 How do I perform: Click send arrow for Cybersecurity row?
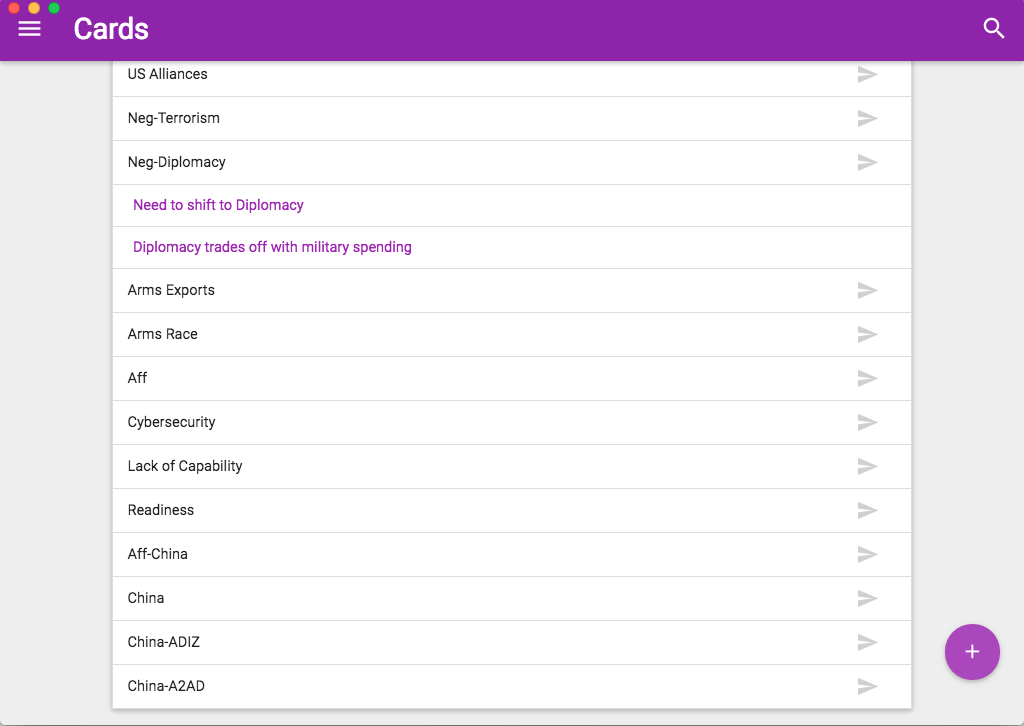tap(867, 422)
